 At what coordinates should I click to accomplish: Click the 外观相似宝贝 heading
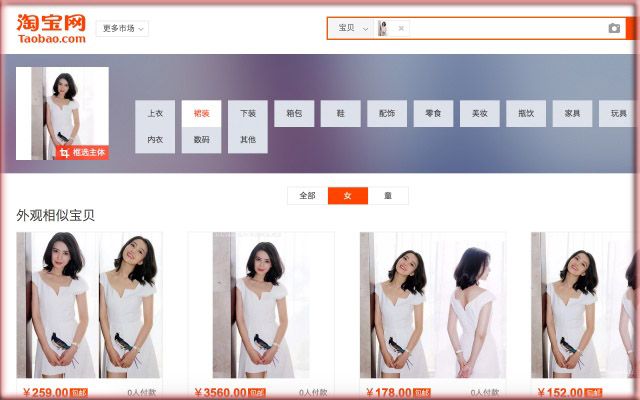(x=56, y=215)
